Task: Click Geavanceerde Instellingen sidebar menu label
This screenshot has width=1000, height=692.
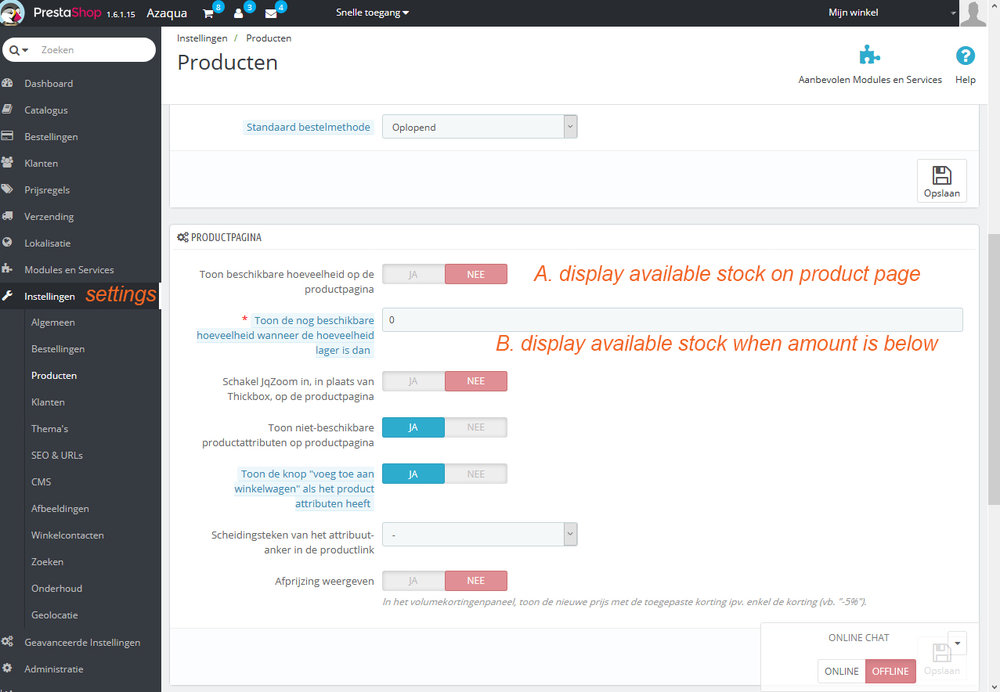Action: tap(82, 642)
